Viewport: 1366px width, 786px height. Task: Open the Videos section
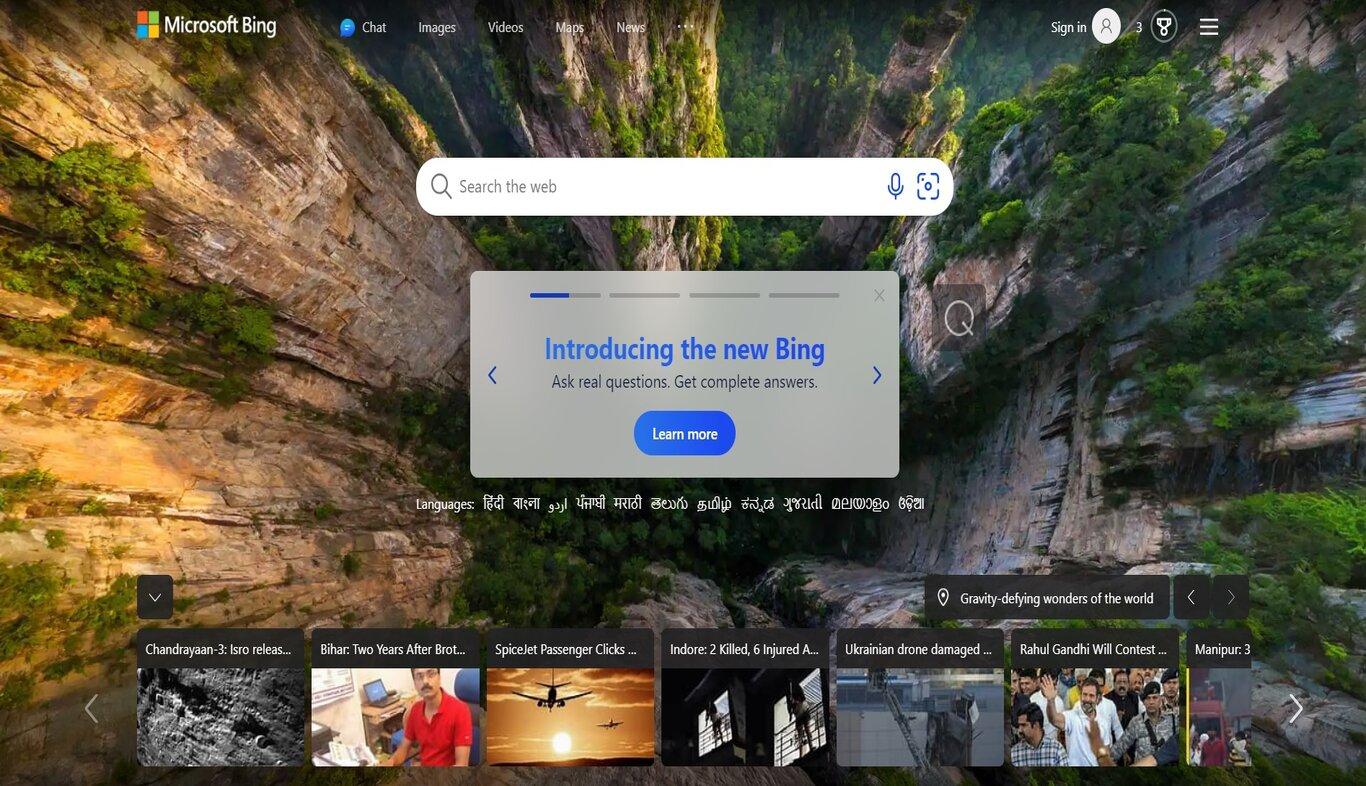(505, 27)
